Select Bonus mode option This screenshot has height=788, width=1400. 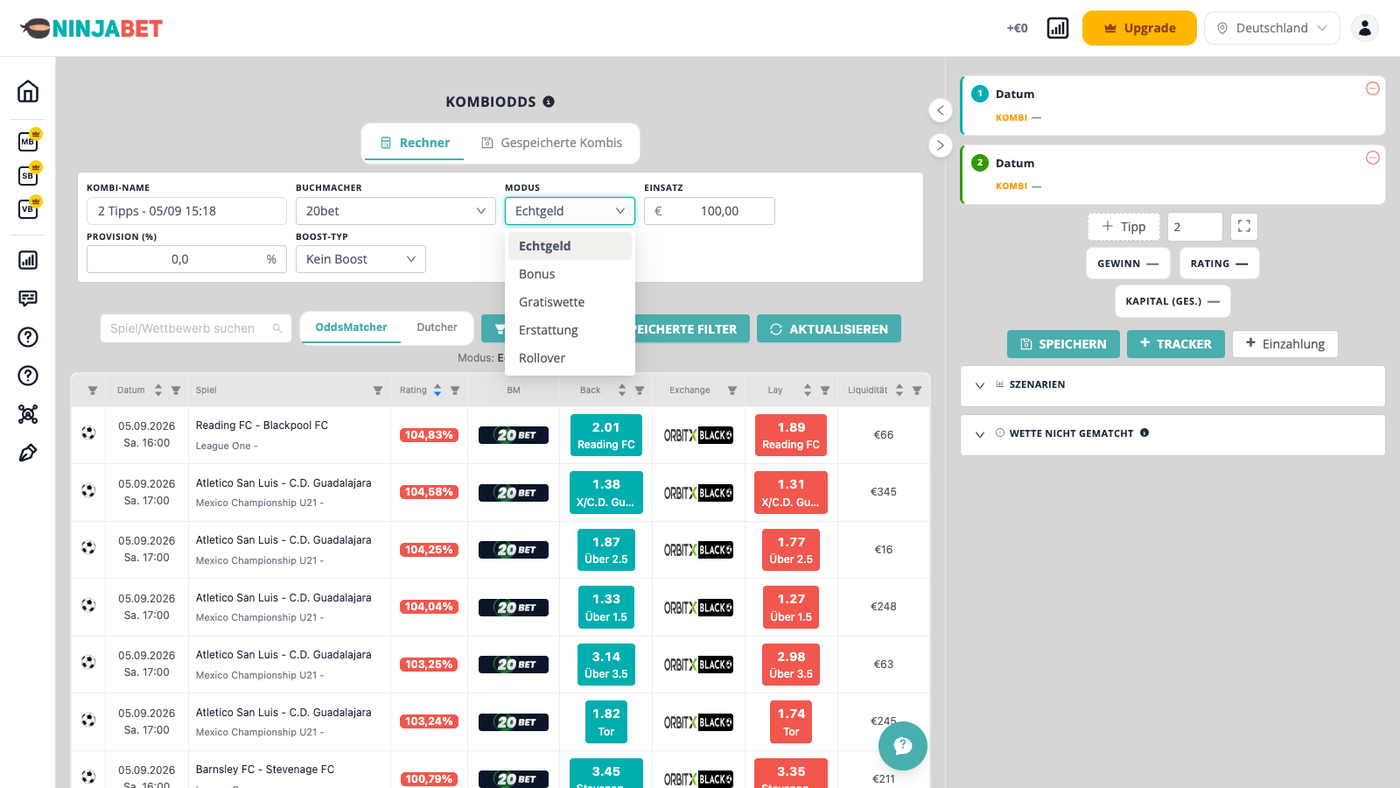pos(570,274)
